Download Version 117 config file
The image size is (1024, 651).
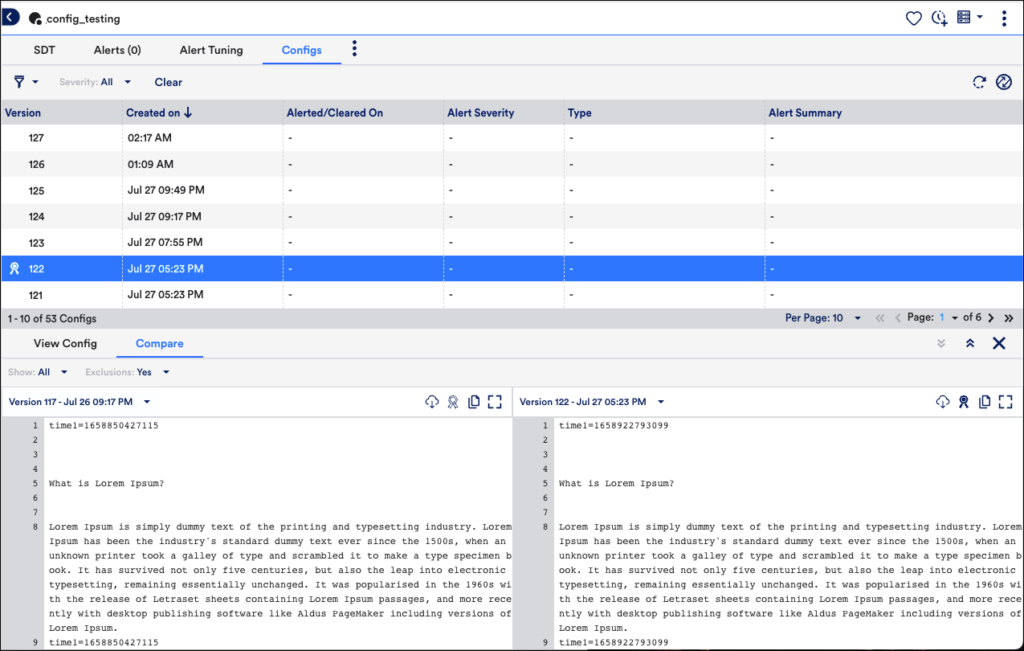tap(432, 401)
